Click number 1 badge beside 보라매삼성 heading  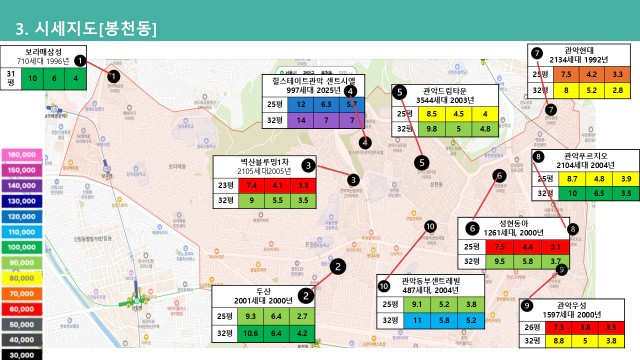[x=80, y=61]
